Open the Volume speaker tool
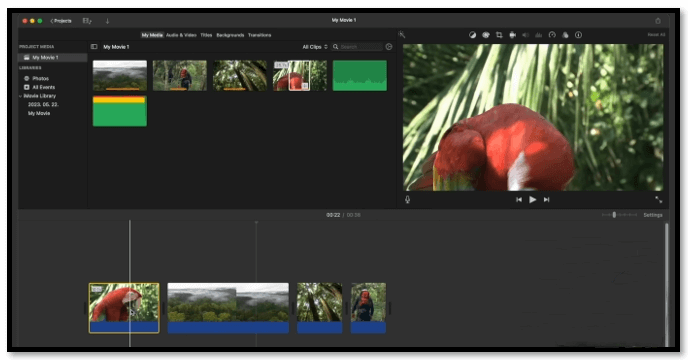The height and width of the screenshot is (360, 688). point(525,35)
